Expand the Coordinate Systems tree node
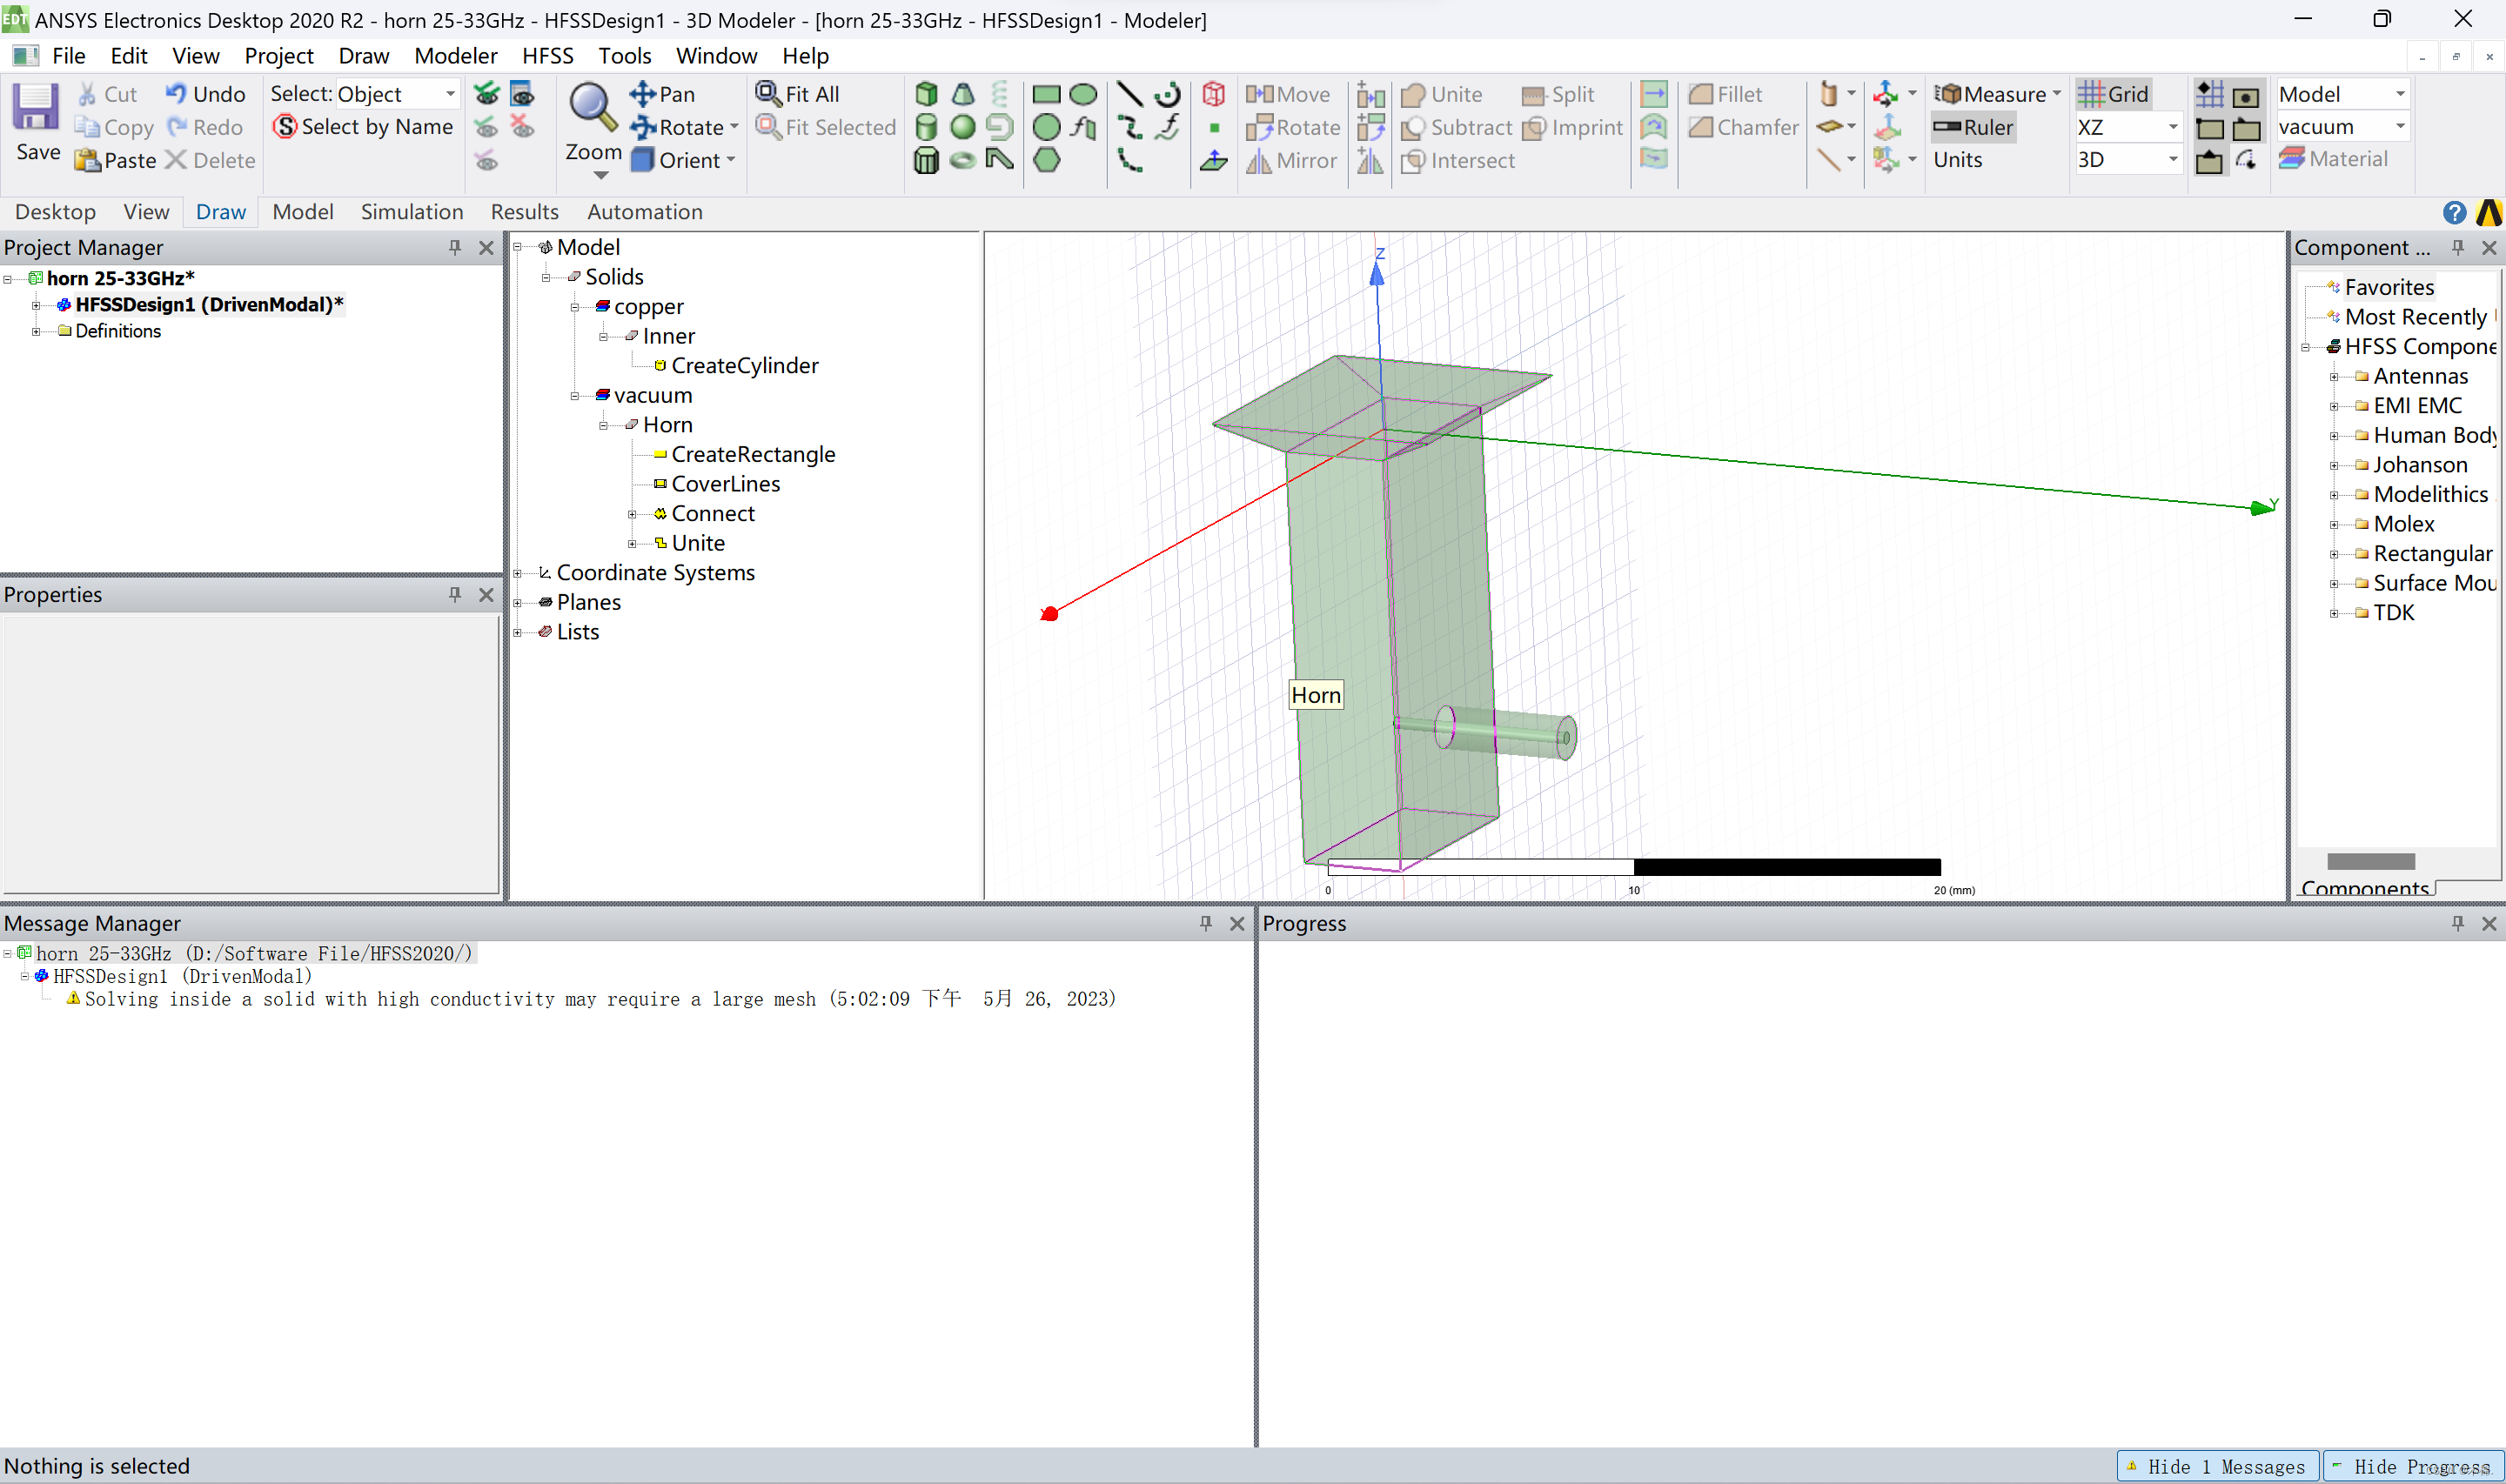The height and width of the screenshot is (1484, 2506). coord(518,573)
